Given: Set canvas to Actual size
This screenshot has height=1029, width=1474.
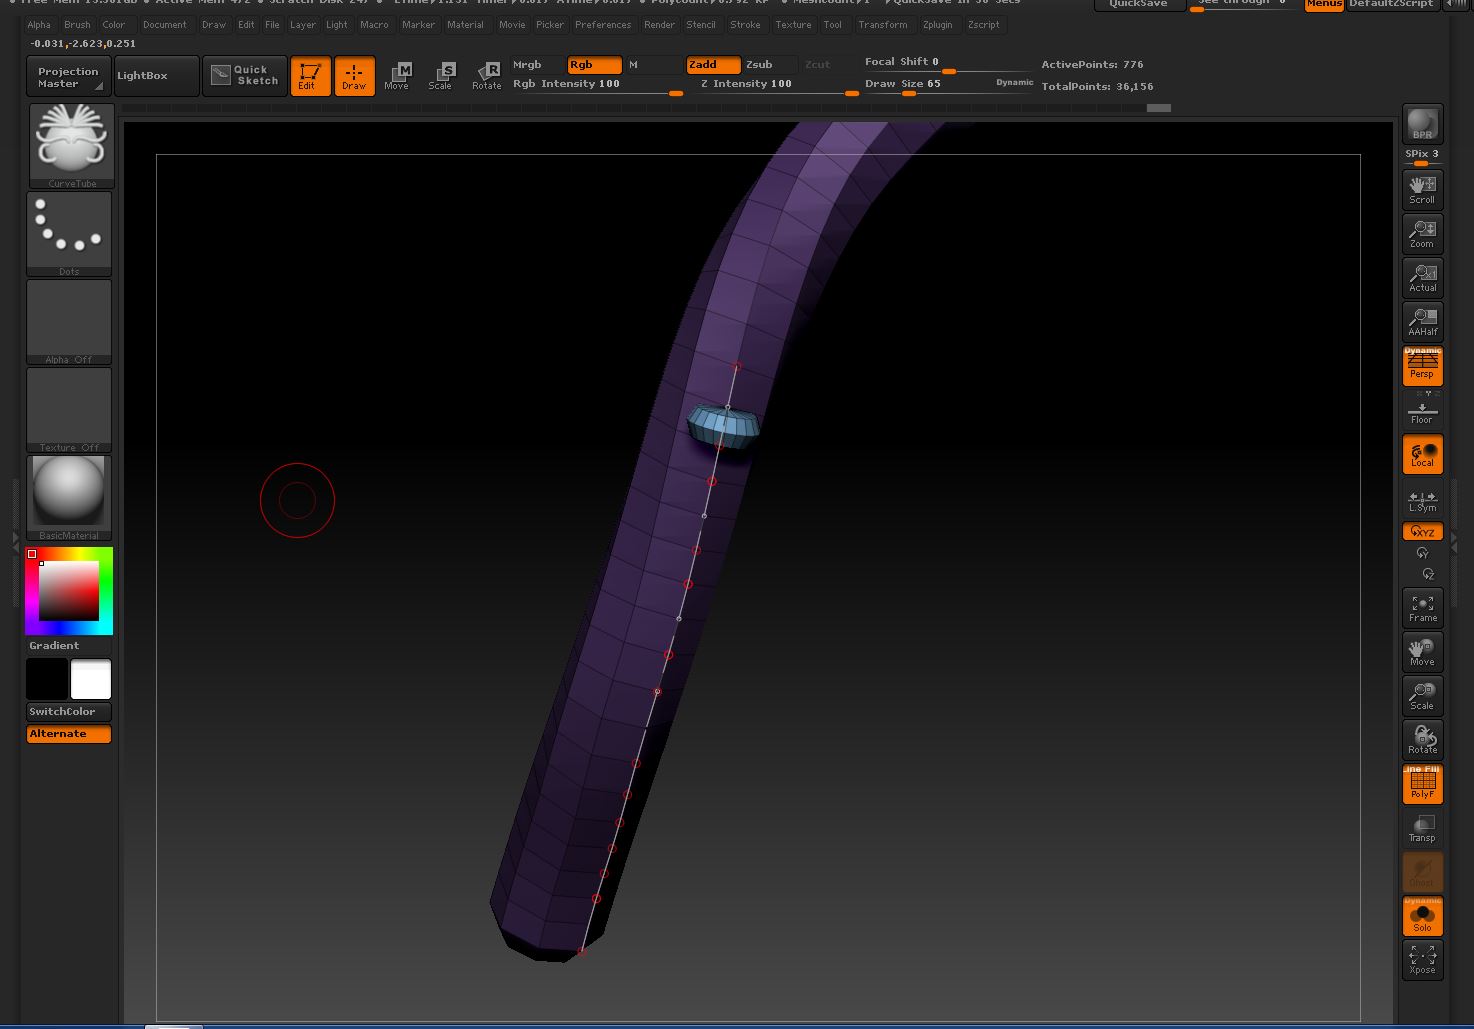Looking at the screenshot, I should coord(1422,277).
